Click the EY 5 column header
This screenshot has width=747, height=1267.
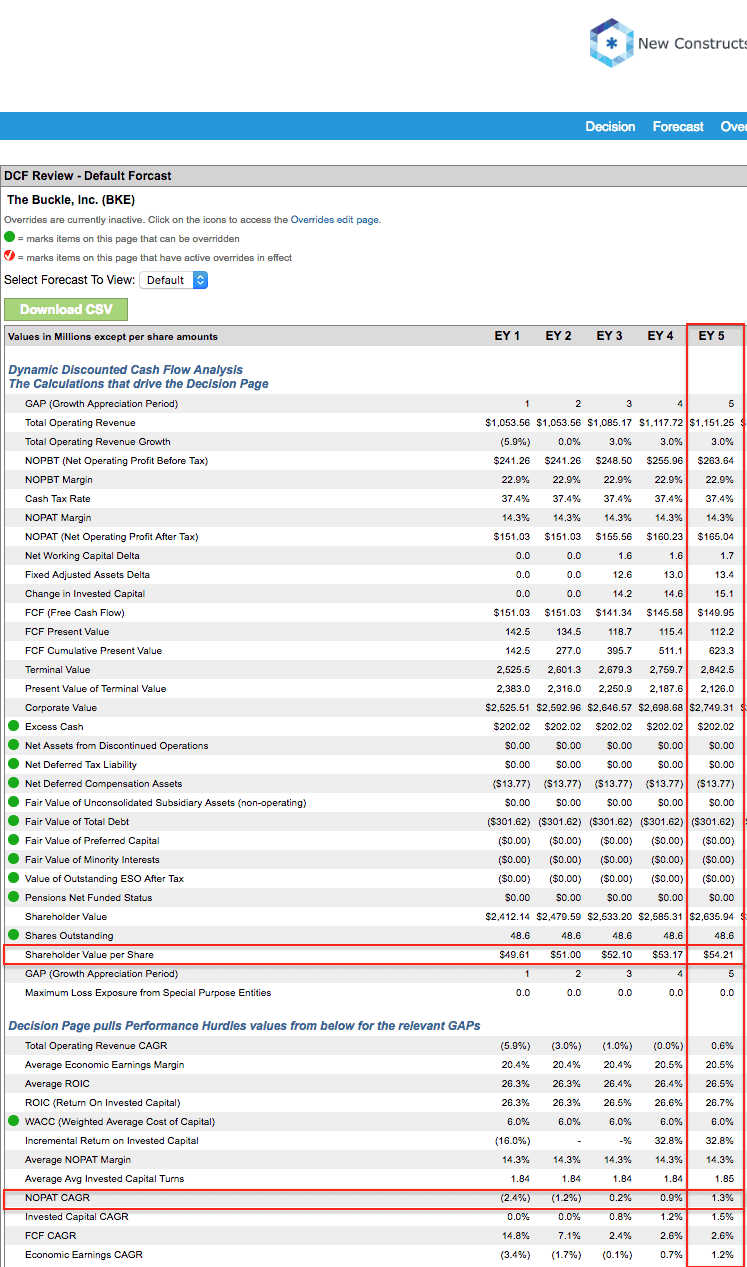pyautogui.click(x=711, y=336)
